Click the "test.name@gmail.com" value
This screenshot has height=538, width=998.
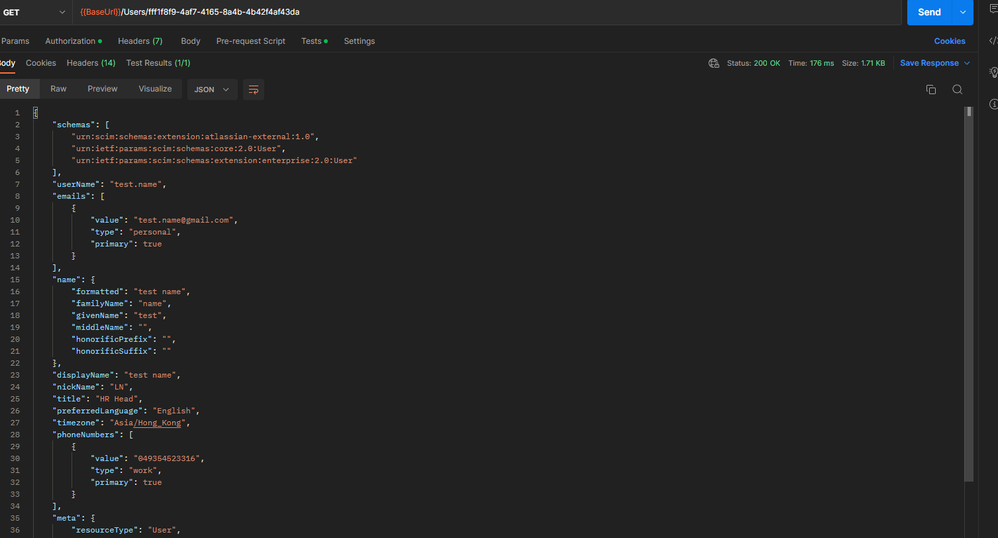pos(183,220)
